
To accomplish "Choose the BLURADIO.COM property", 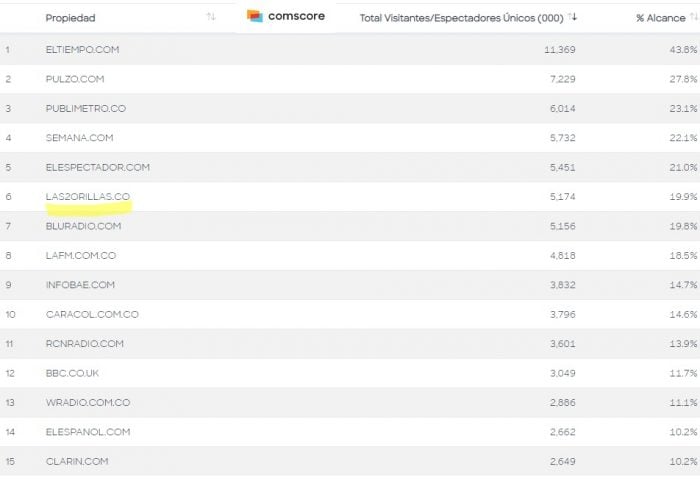I will (83, 226).
